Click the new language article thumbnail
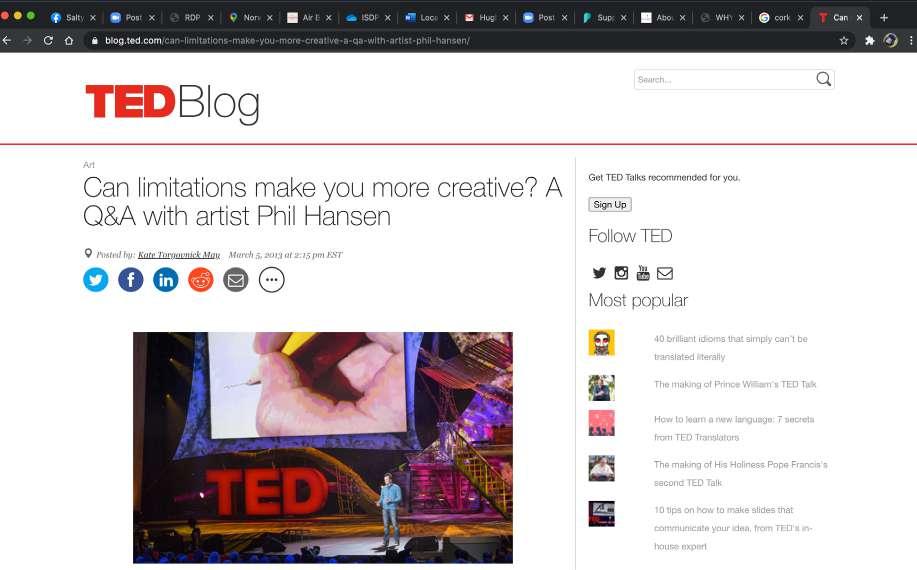917x570 pixels. [601, 423]
